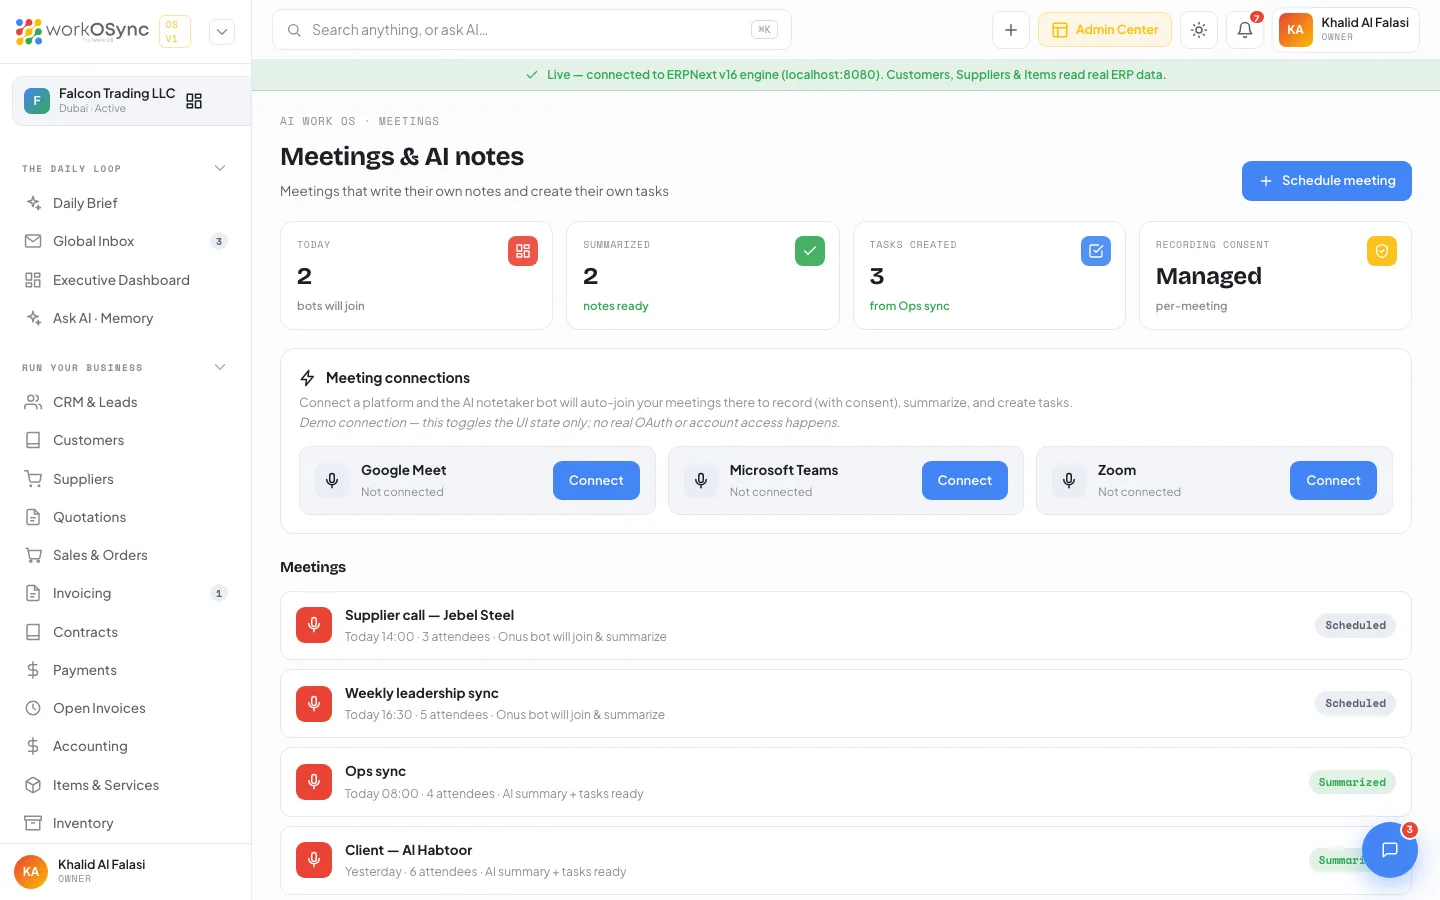1440x900 pixels.
Task: Open Ask AI · Memory
Action: [x=126, y=318]
